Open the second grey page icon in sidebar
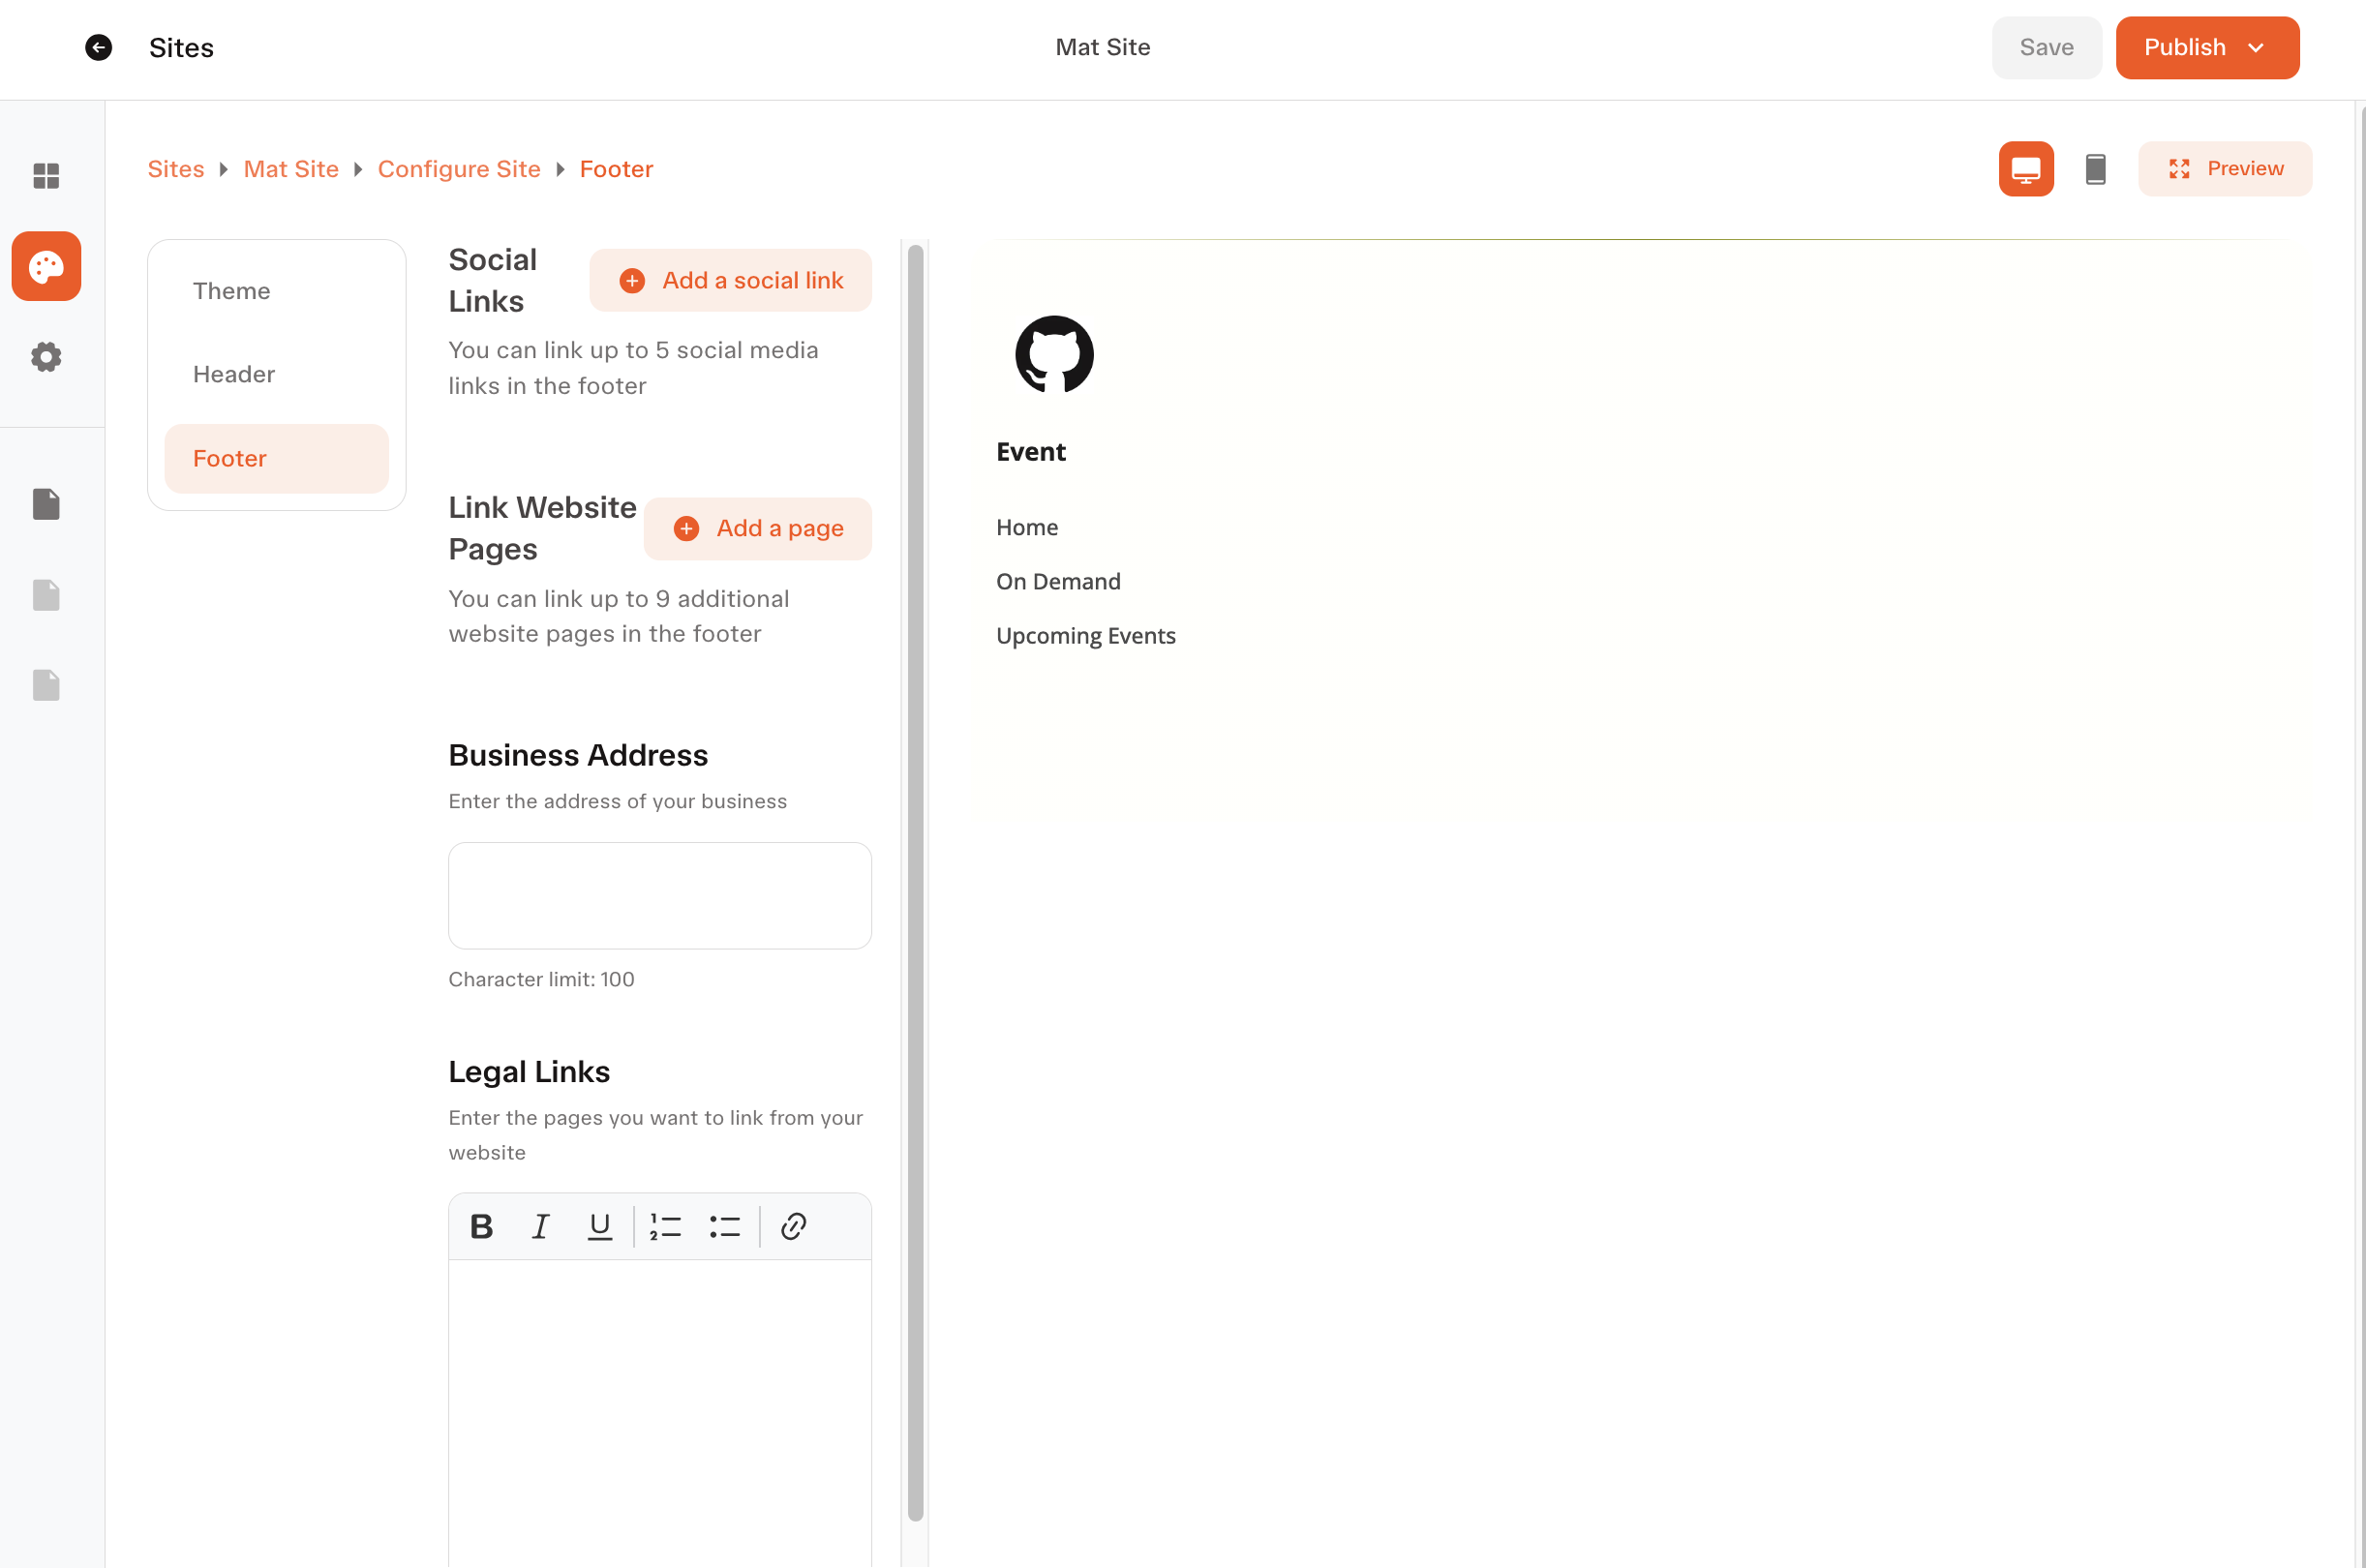This screenshot has height=1568, width=2366. click(46, 595)
